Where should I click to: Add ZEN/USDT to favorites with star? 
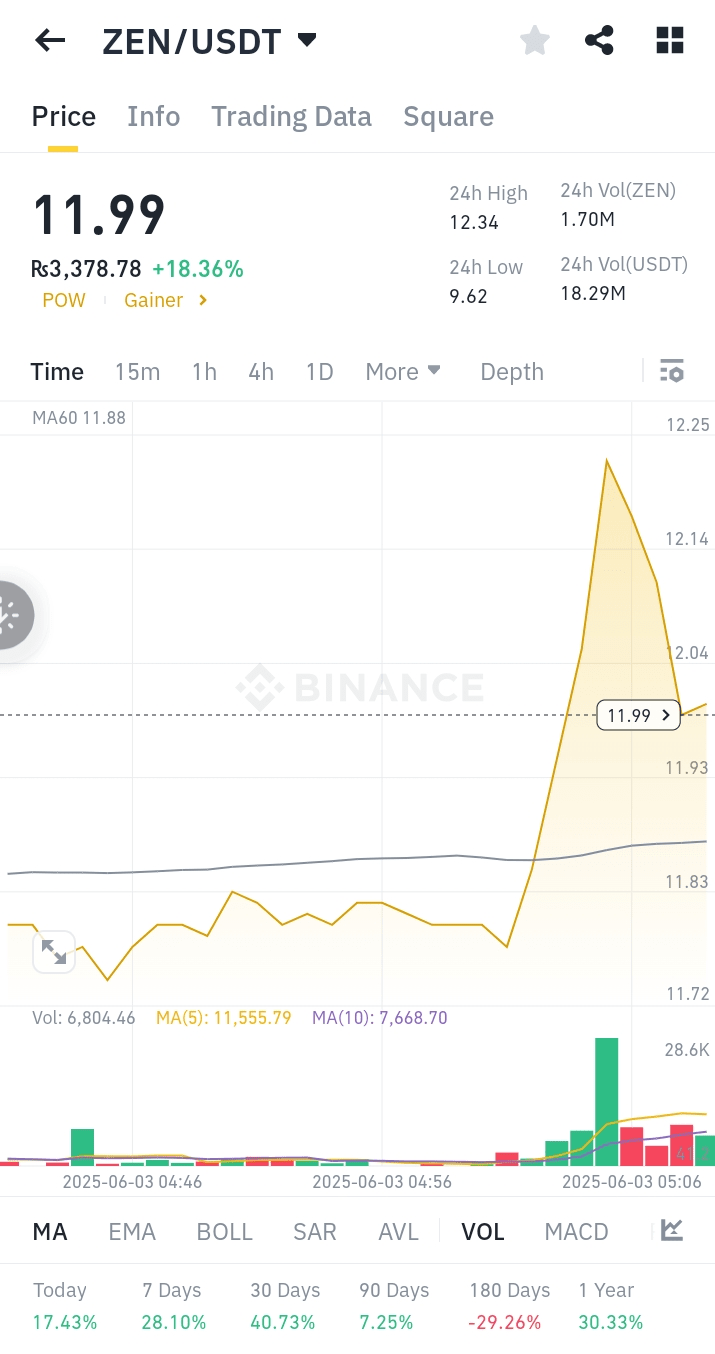(535, 41)
